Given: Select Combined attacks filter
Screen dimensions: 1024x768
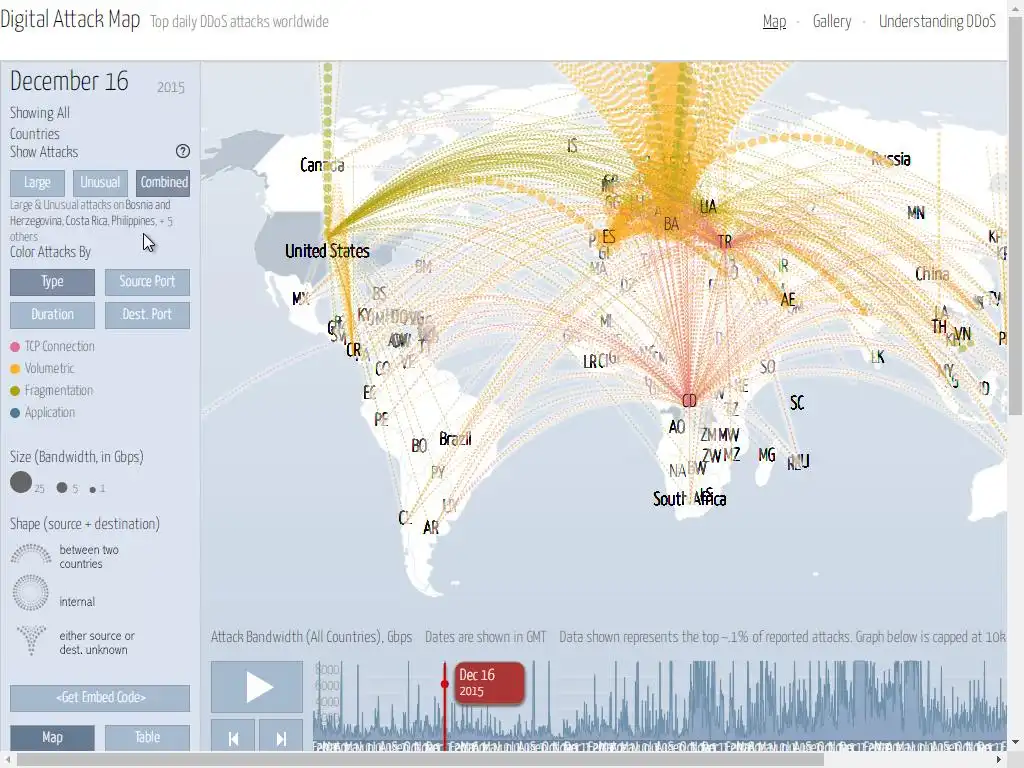Looking at the screenshot, I should tap(163, 183).
